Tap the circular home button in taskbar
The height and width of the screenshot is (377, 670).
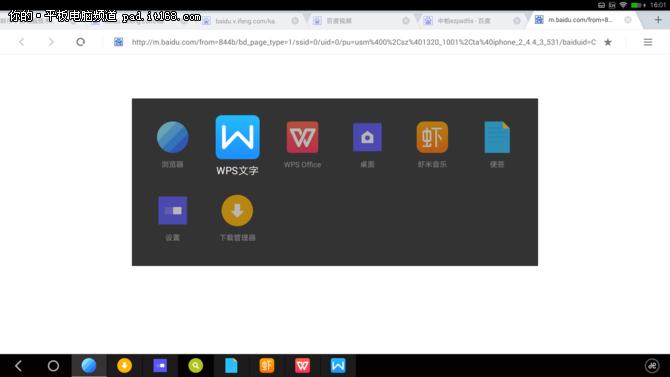53,366
